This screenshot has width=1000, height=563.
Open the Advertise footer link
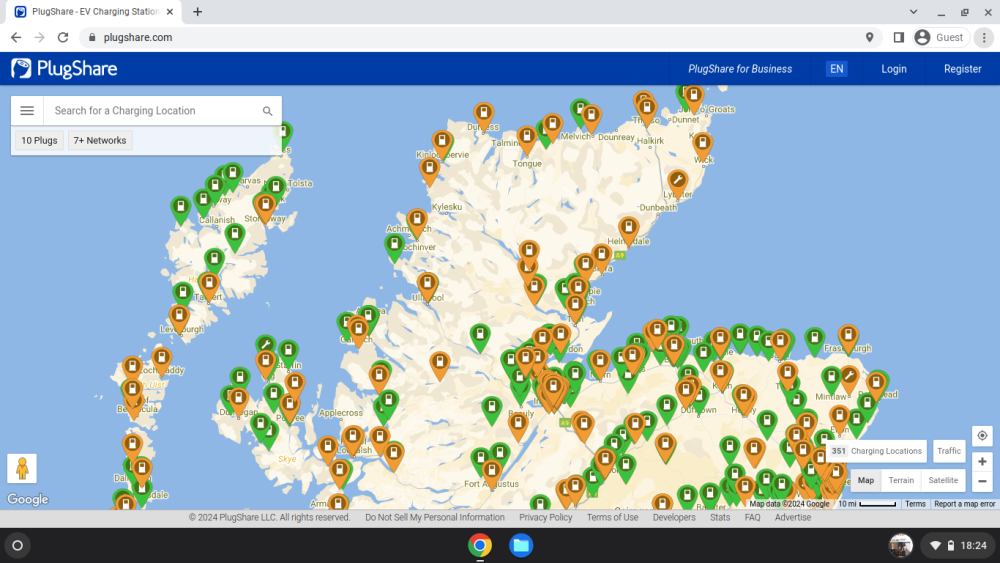point(793,518)
